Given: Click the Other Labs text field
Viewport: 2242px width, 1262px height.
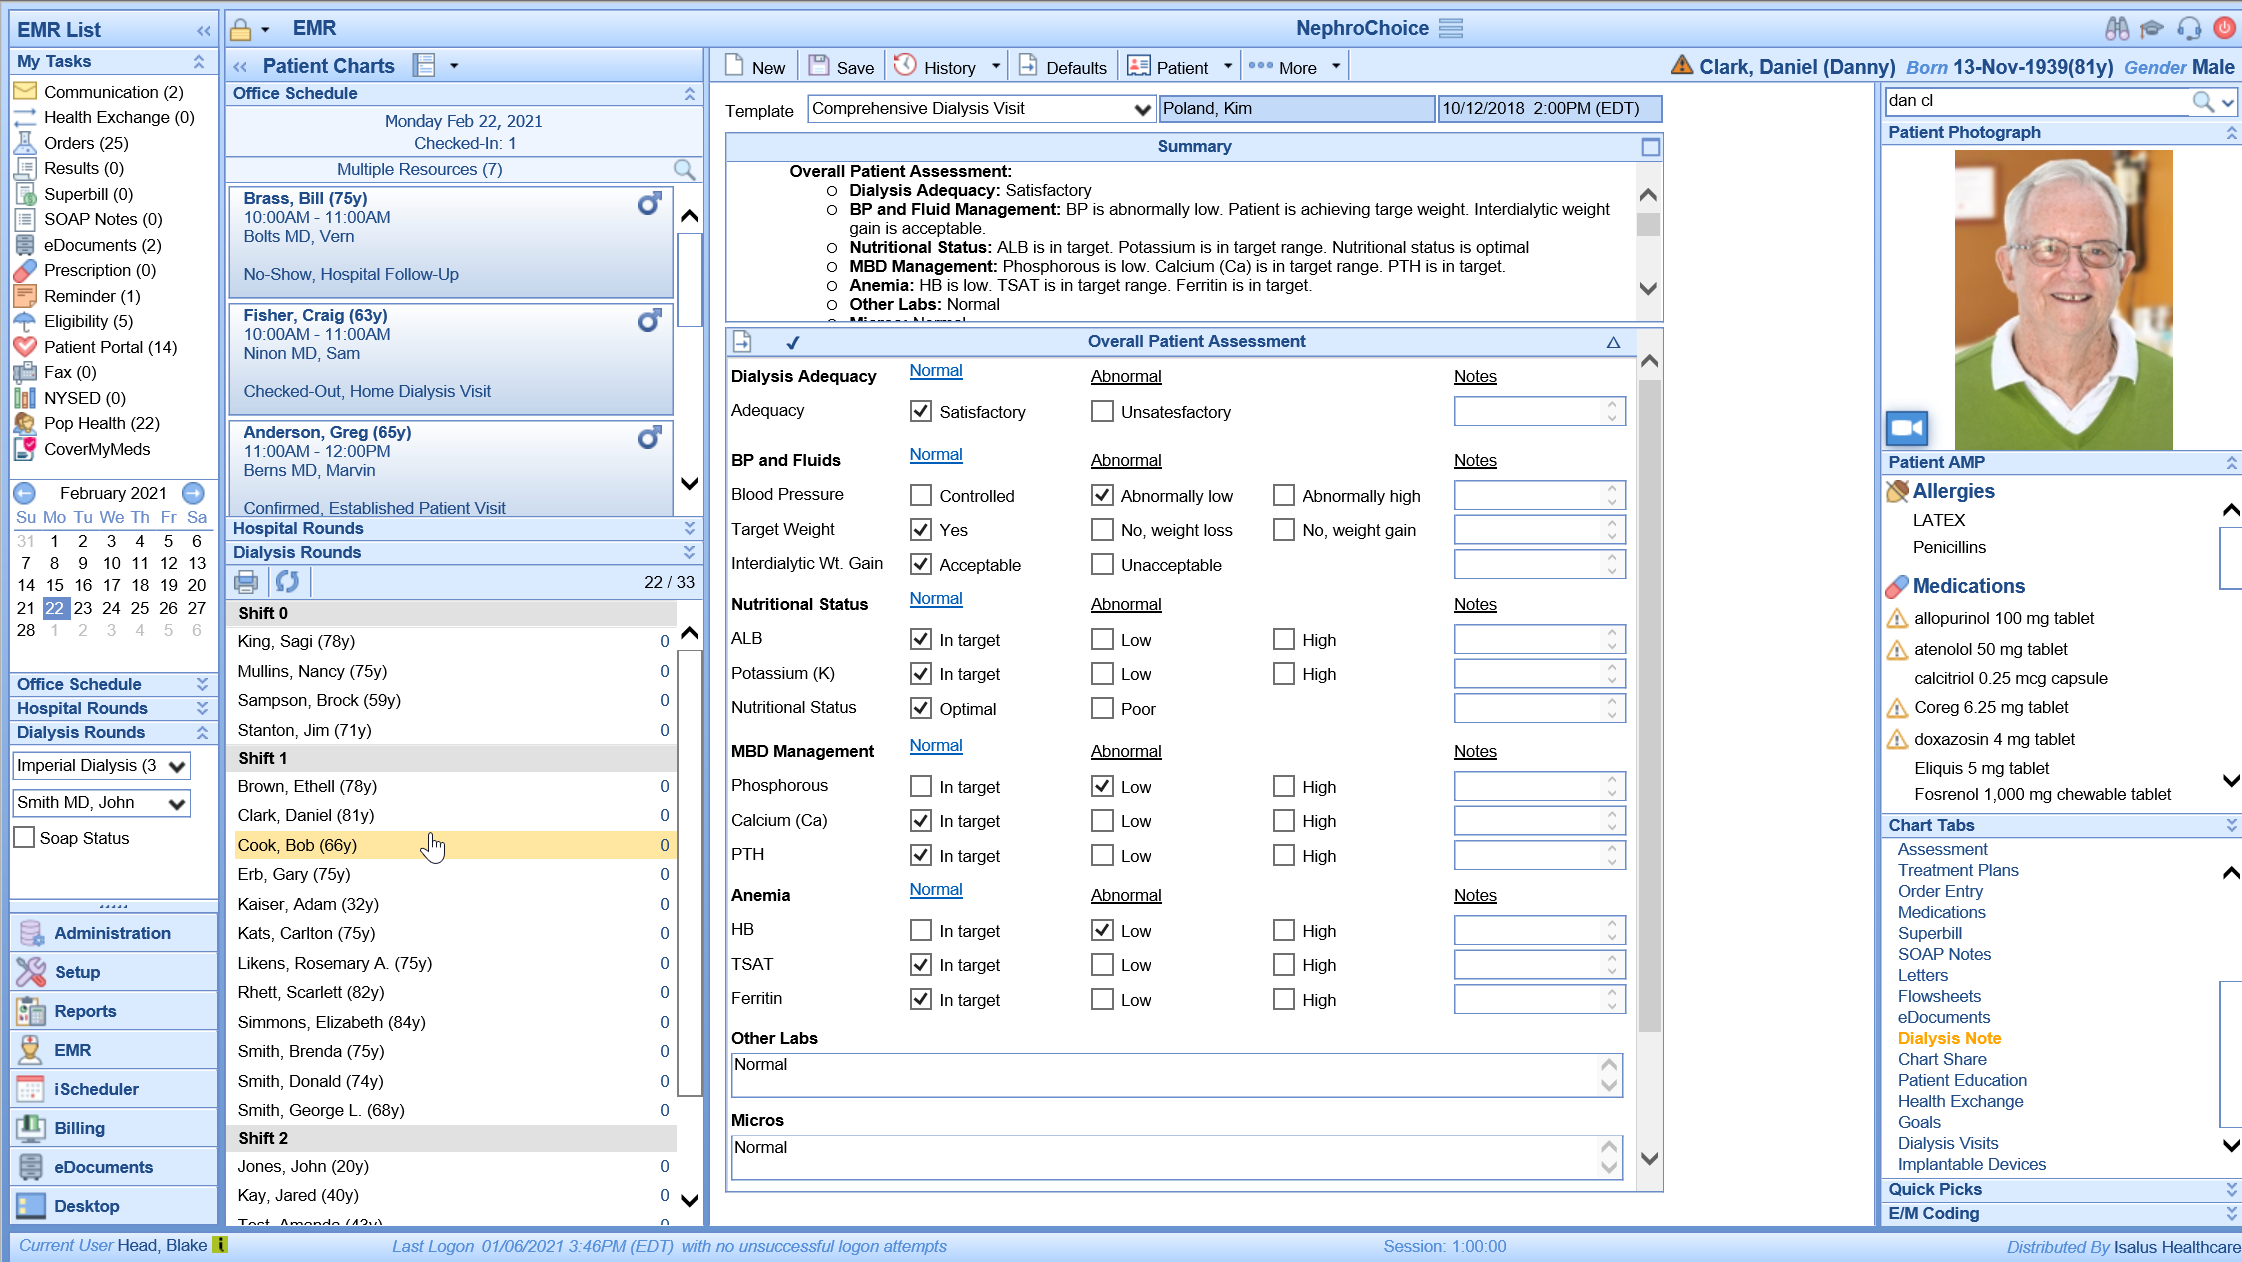Looking at the screenshot, I should [1176, 1075].
